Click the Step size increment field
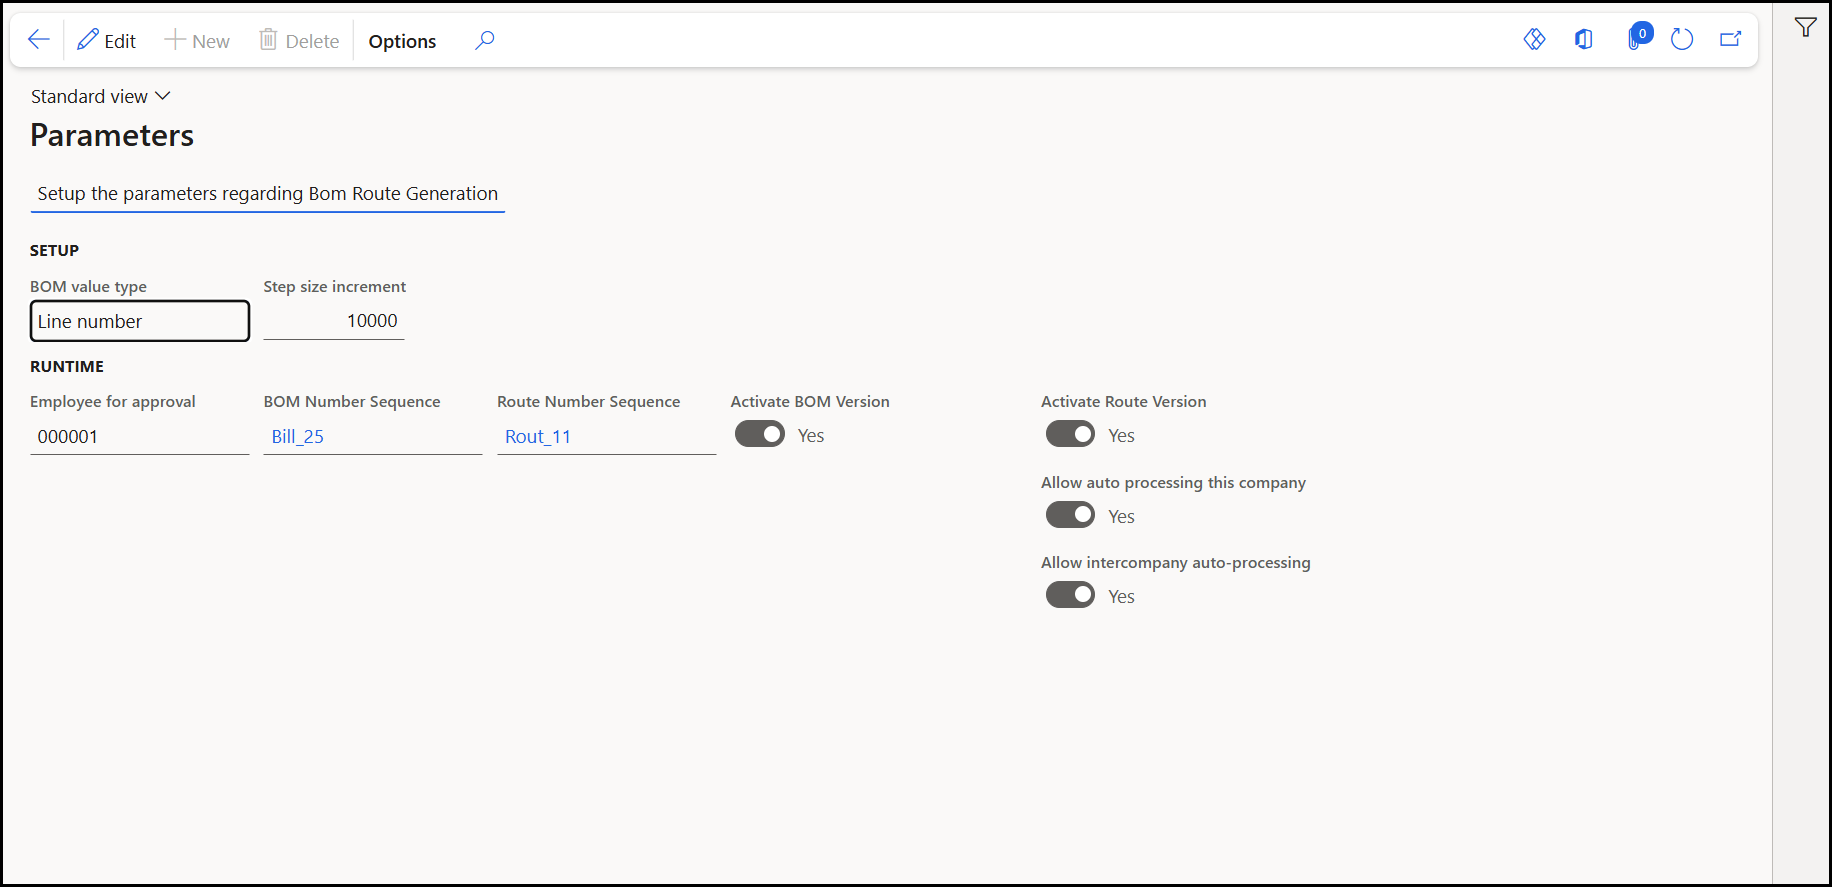The height and width of the screenshot is (887, 1832). [334, 321]
